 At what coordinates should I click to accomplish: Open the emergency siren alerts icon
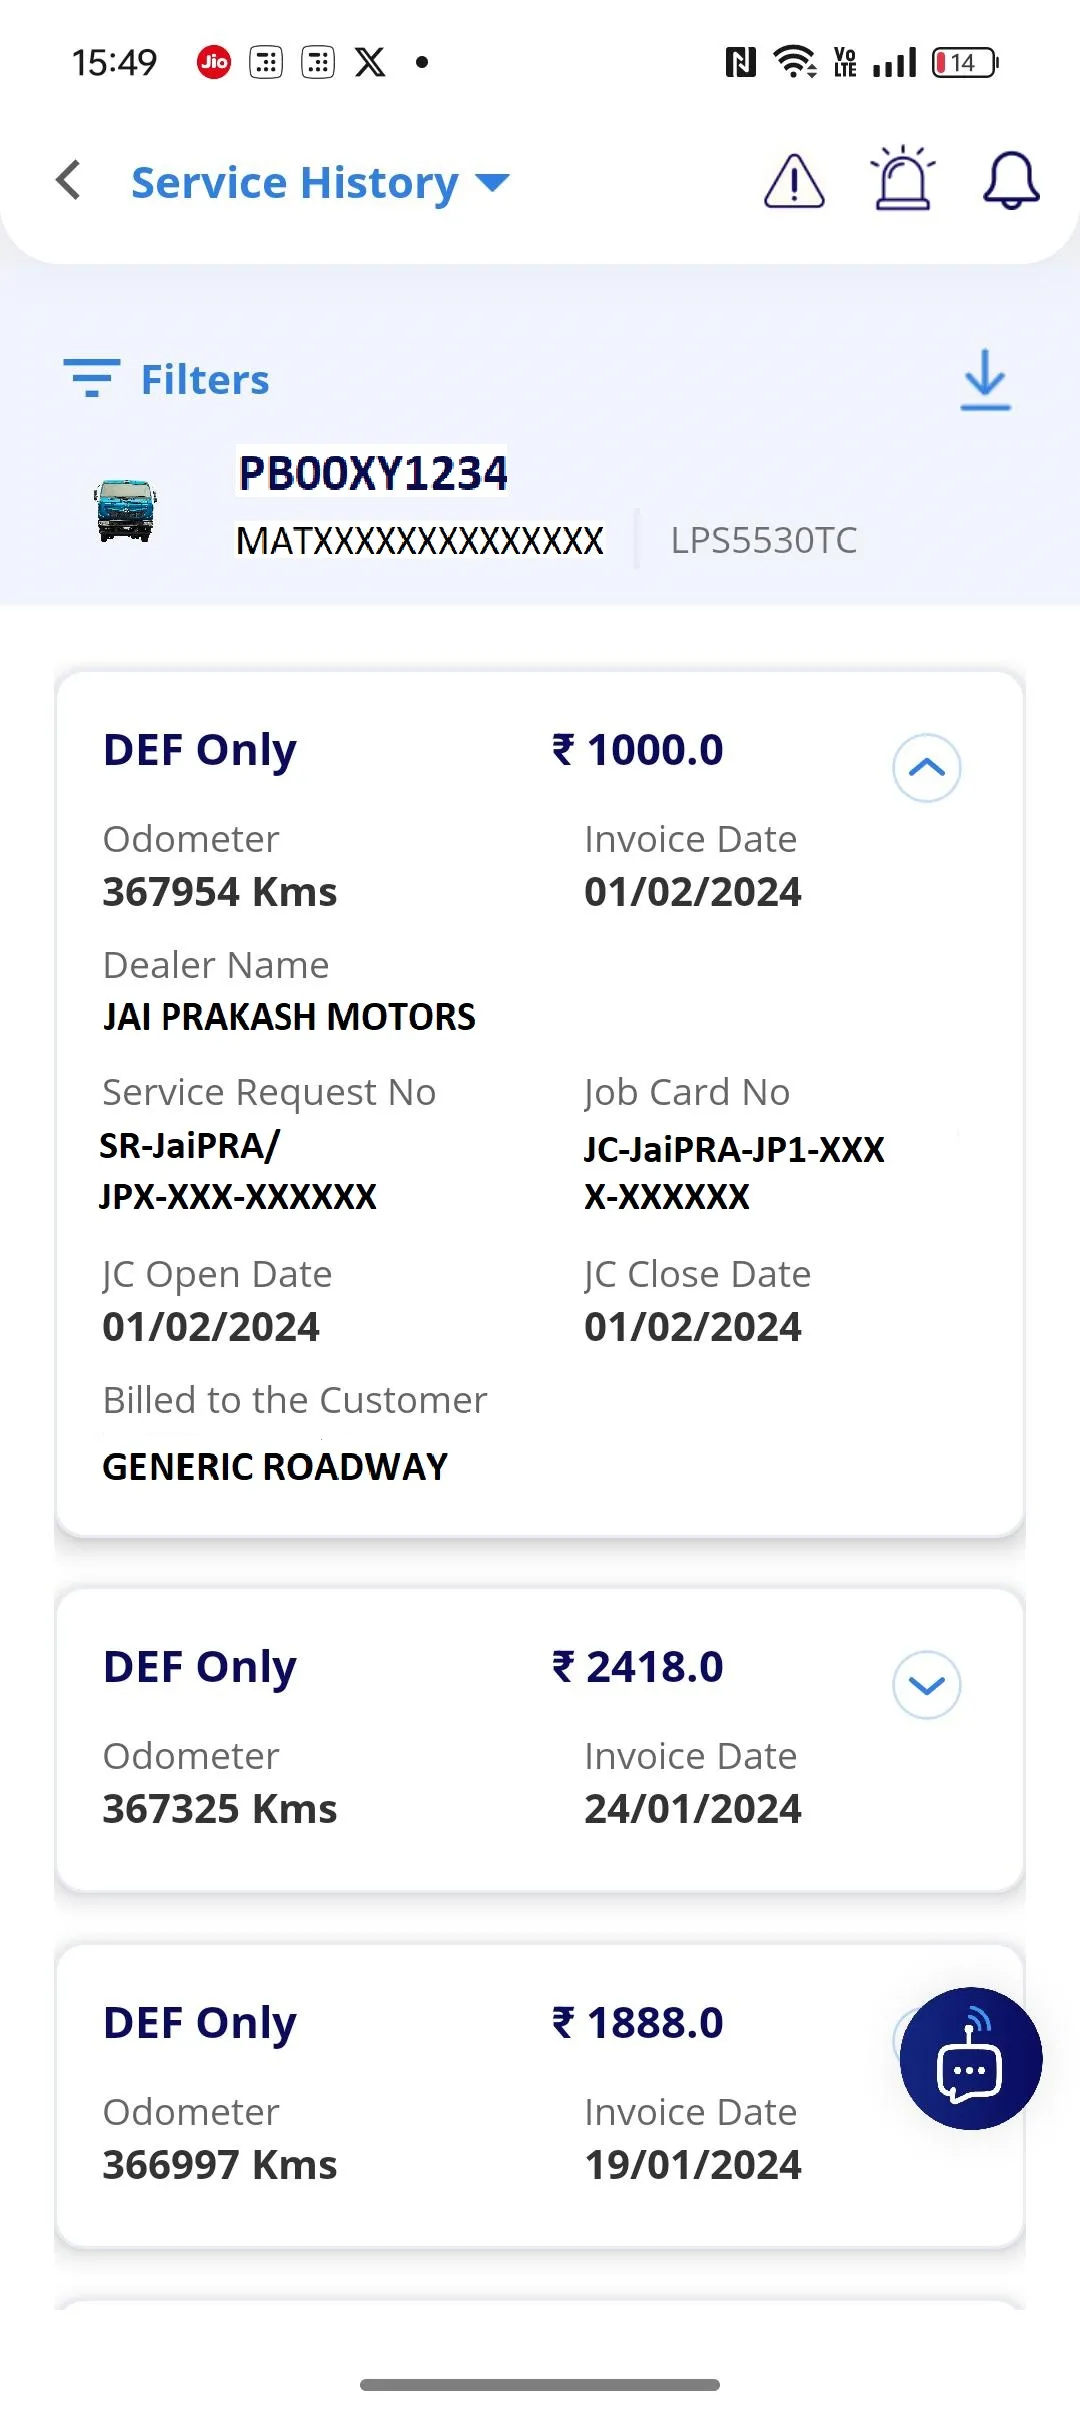901,181
